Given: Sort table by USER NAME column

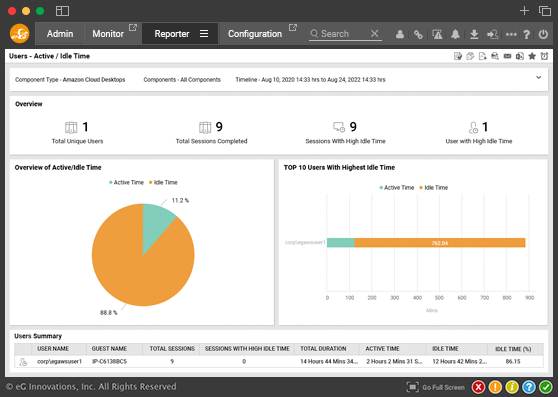Looking at the screenshot, I should pos(53,349).
